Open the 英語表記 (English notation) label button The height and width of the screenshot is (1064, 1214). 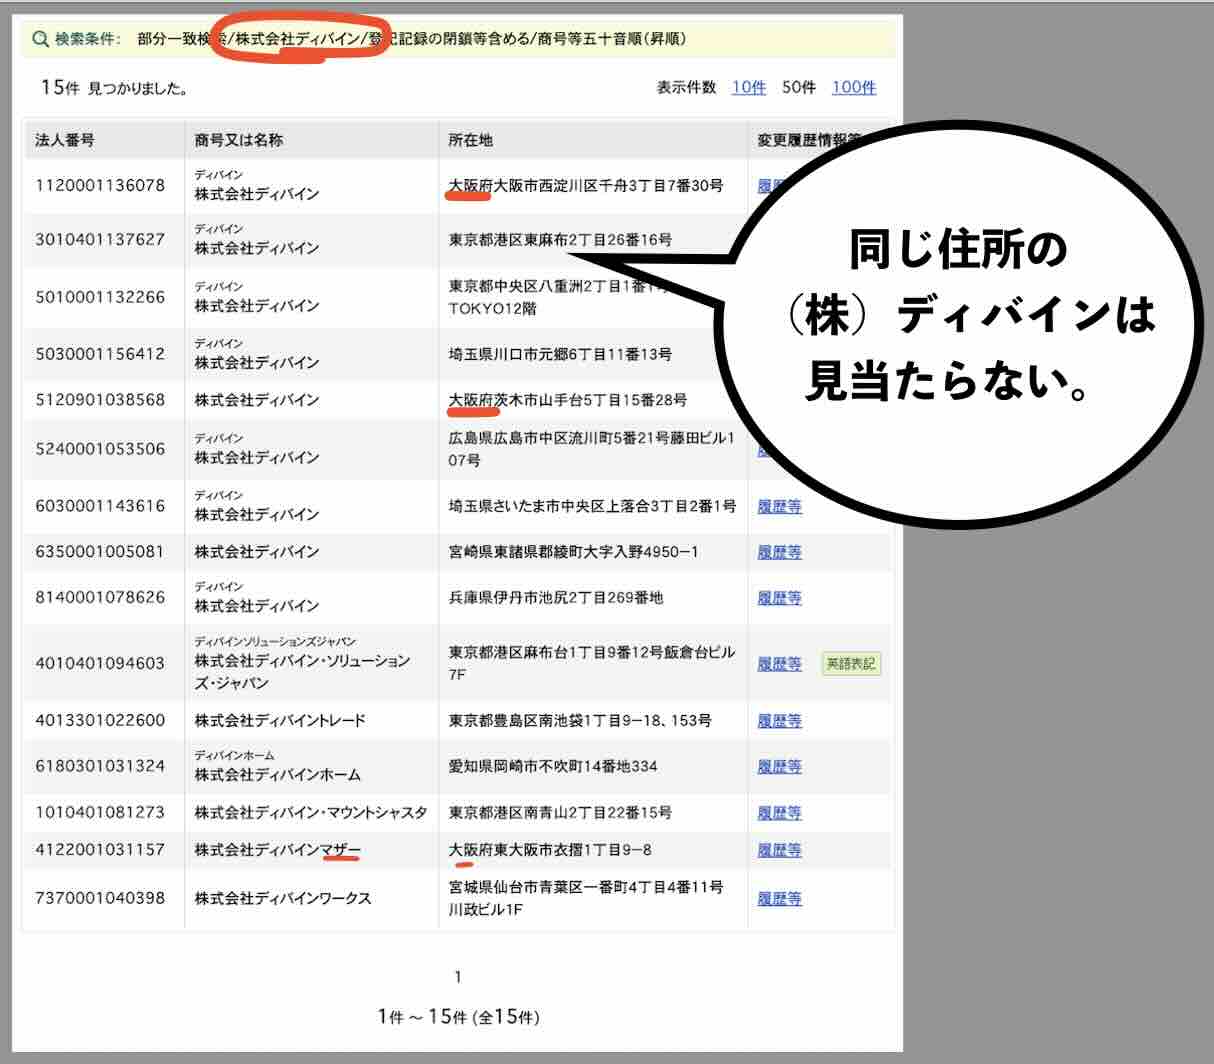850,664
